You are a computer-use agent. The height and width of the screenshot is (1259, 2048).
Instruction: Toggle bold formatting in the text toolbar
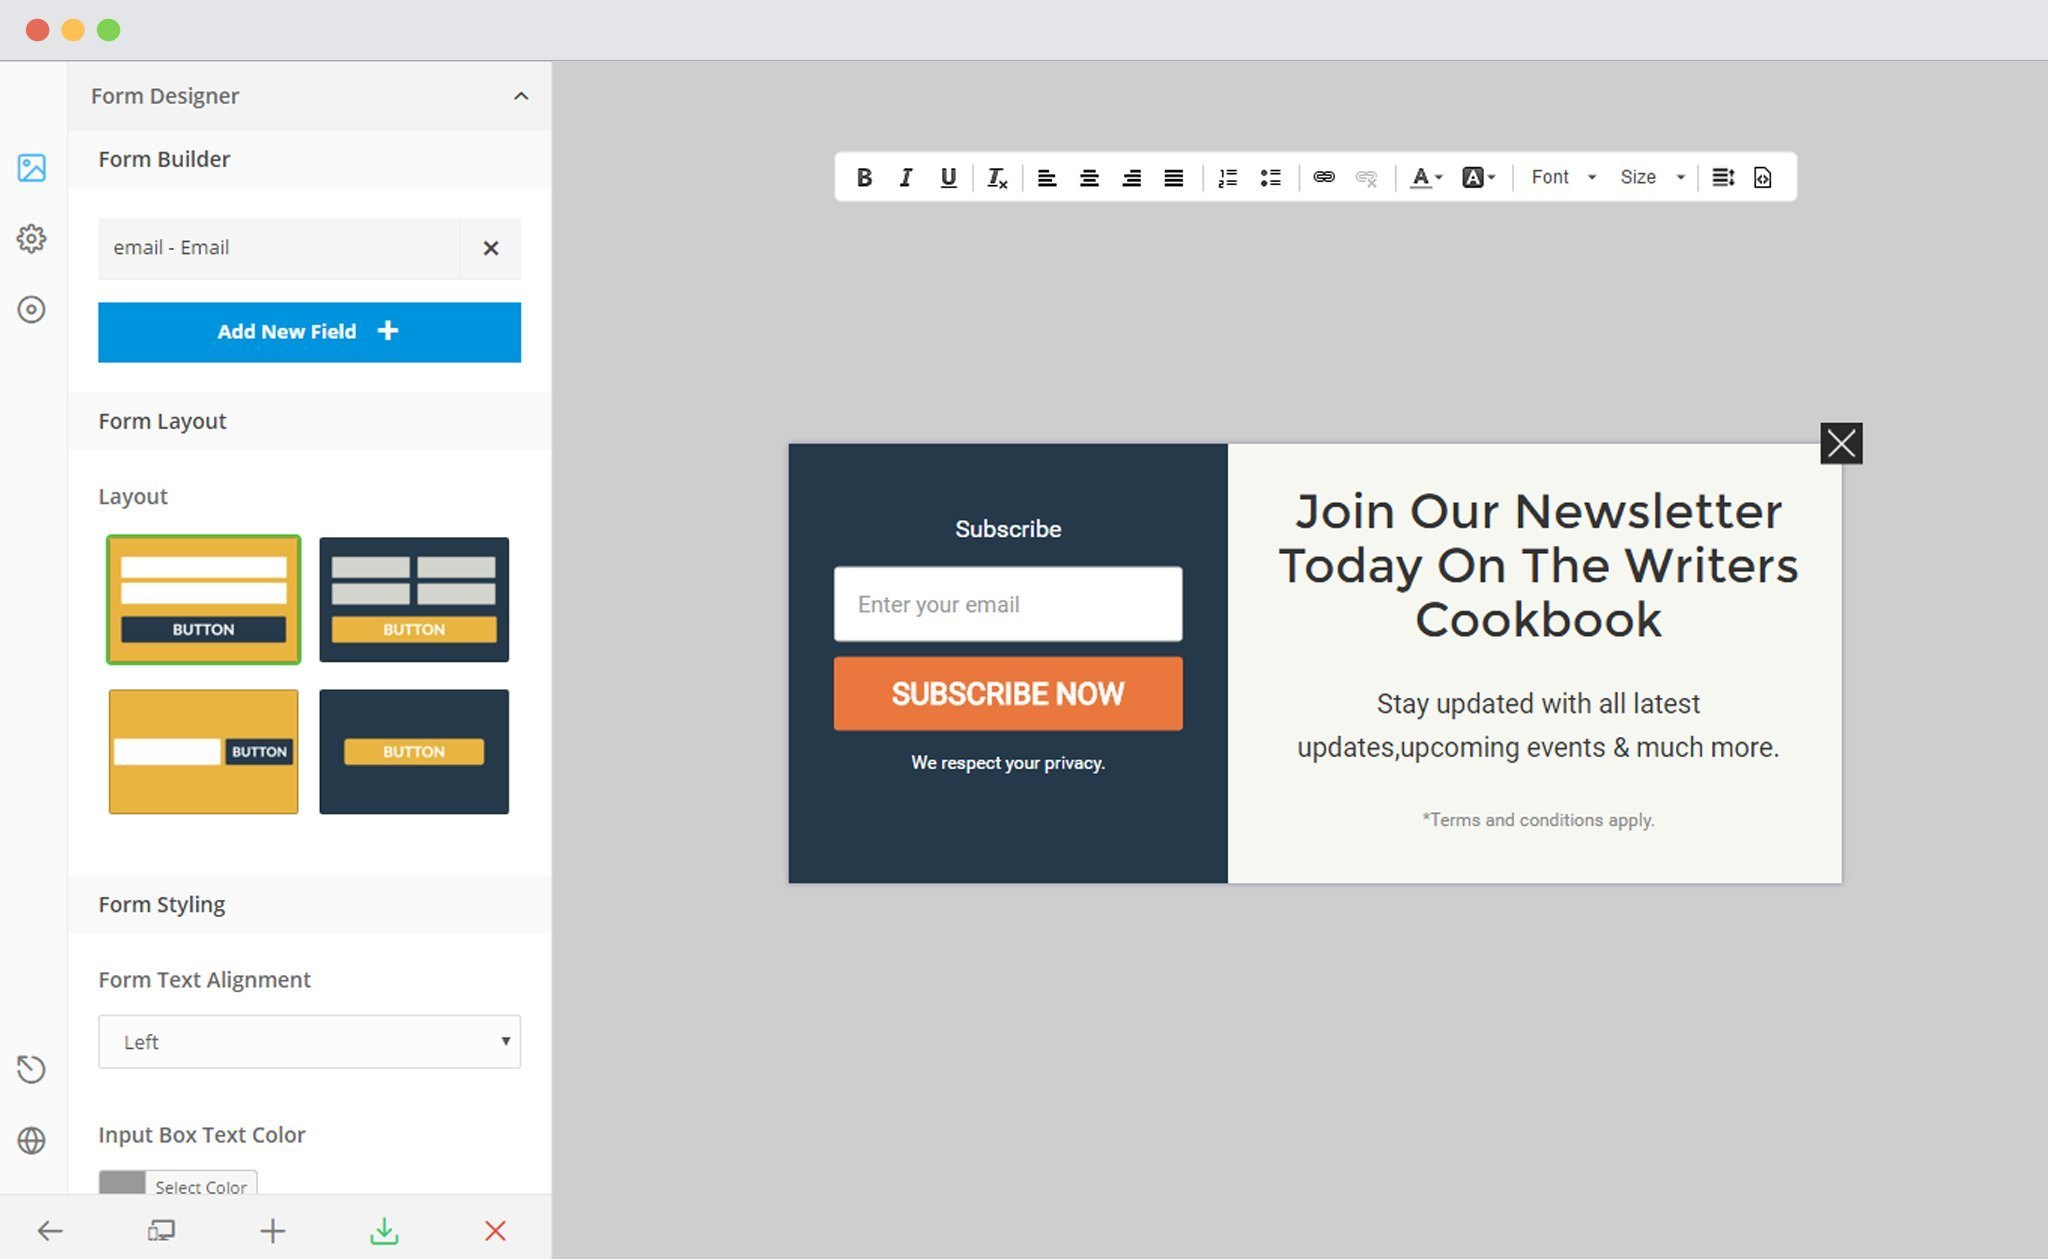pyautogui.click(x=864, y=177)
